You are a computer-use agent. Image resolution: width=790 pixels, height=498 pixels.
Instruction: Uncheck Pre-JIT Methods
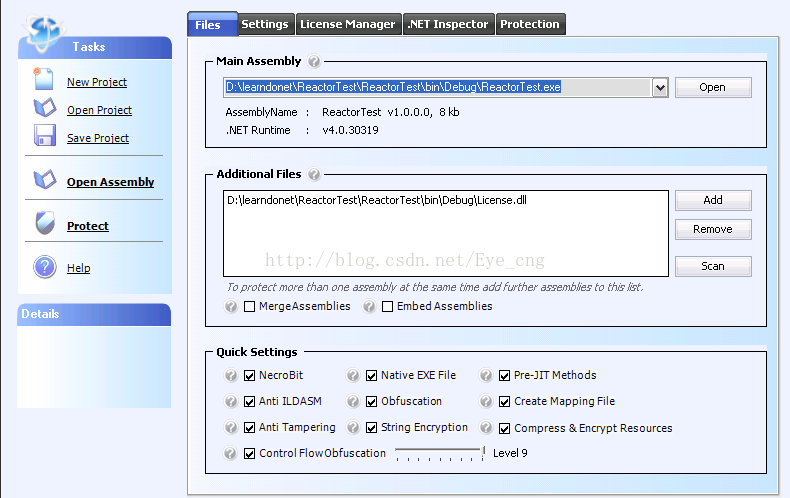pos(504,376)
